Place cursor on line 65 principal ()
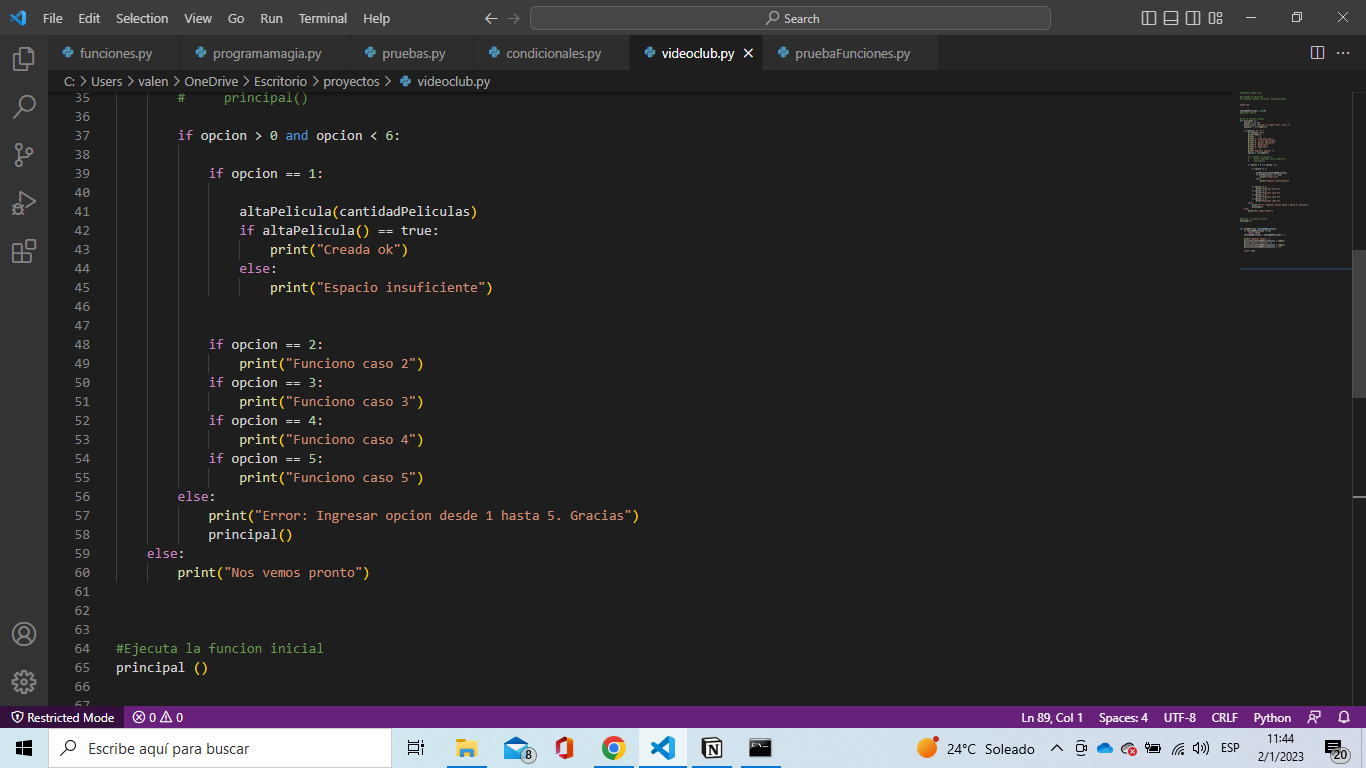1366x768 pixels. [161, 667]
